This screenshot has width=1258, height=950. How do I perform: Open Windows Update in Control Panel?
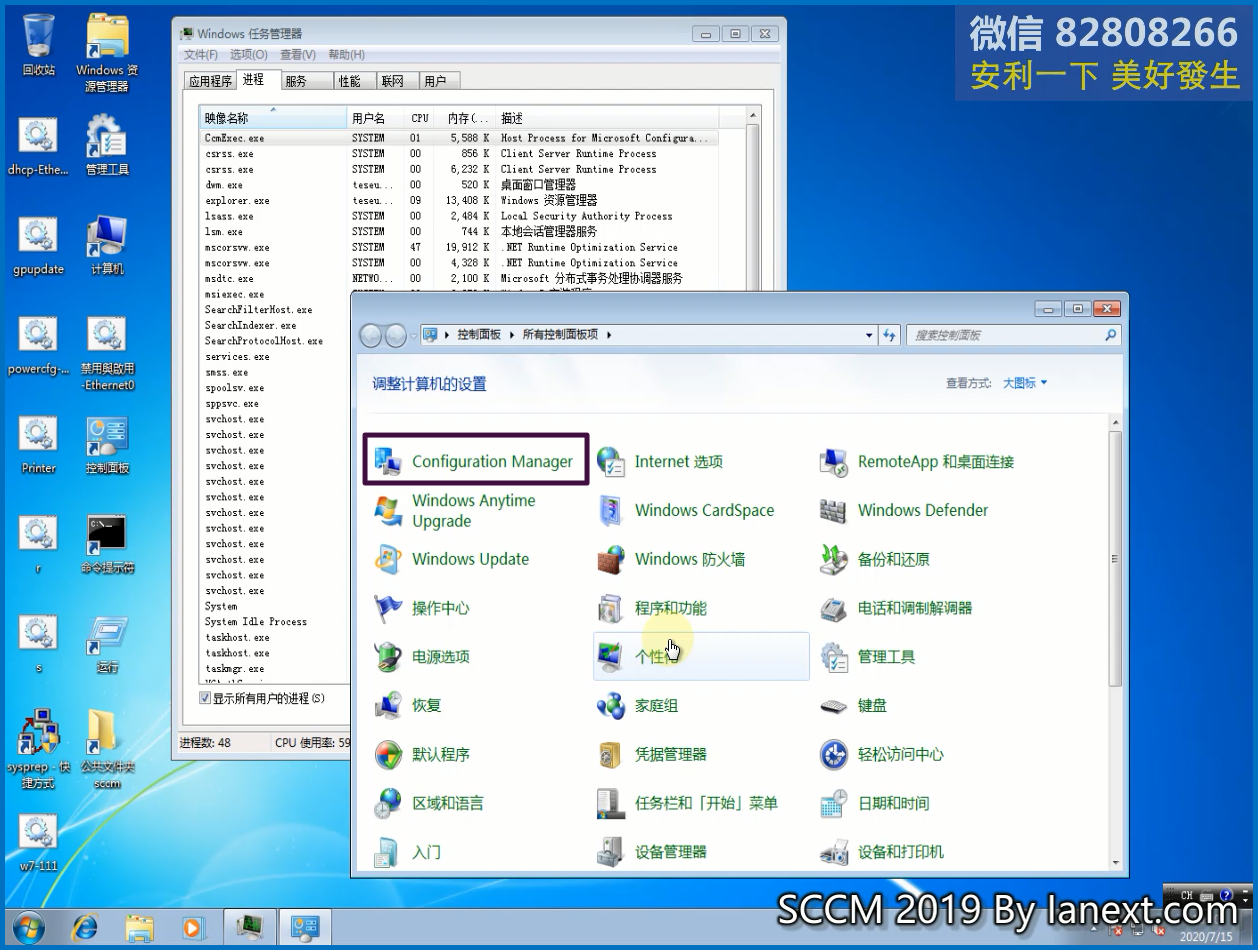tap(452, 559)
